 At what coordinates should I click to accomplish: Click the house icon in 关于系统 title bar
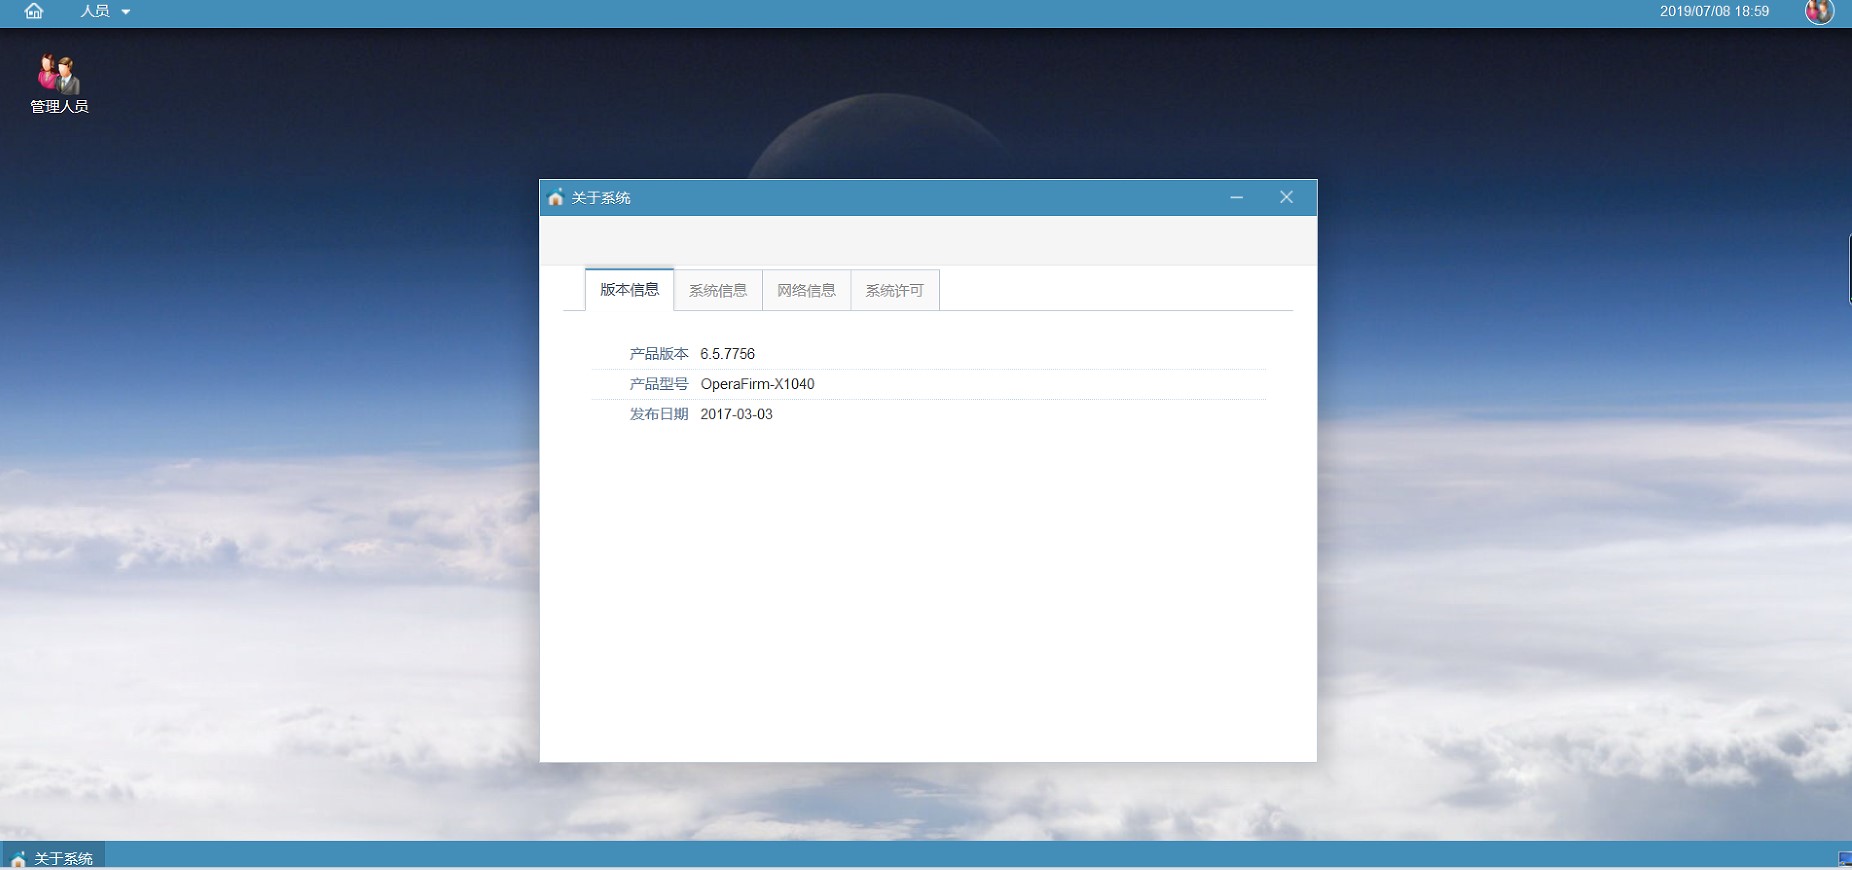pos(556,198)
